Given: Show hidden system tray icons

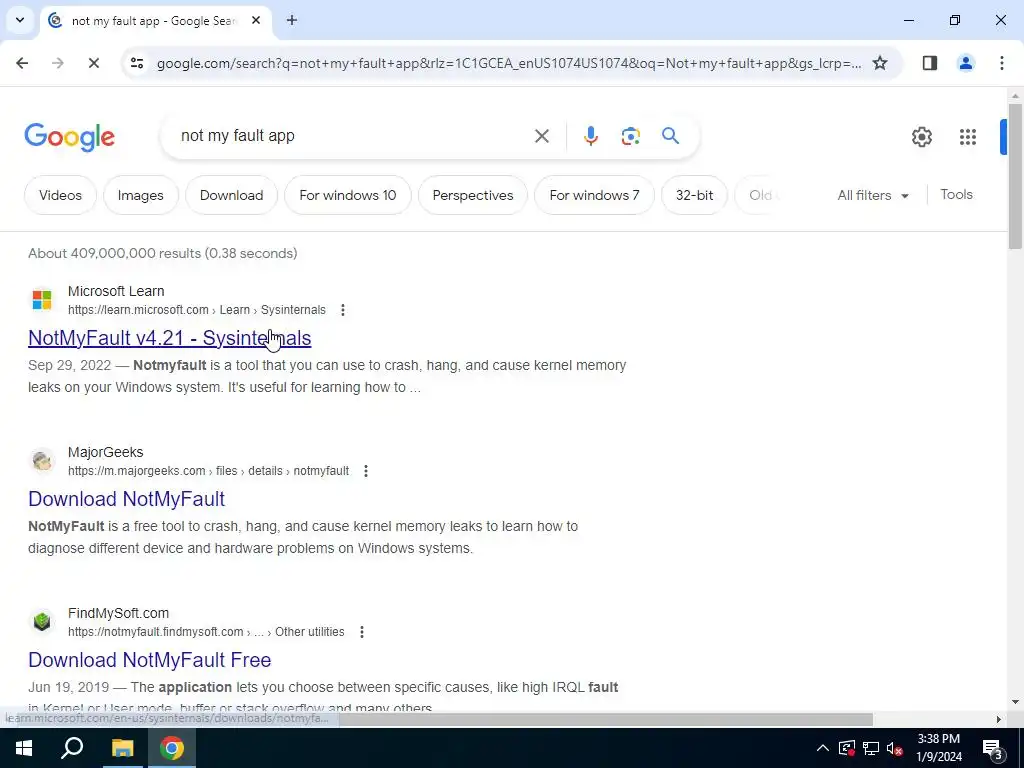Looking at the screenshot, I should point(822,748).
